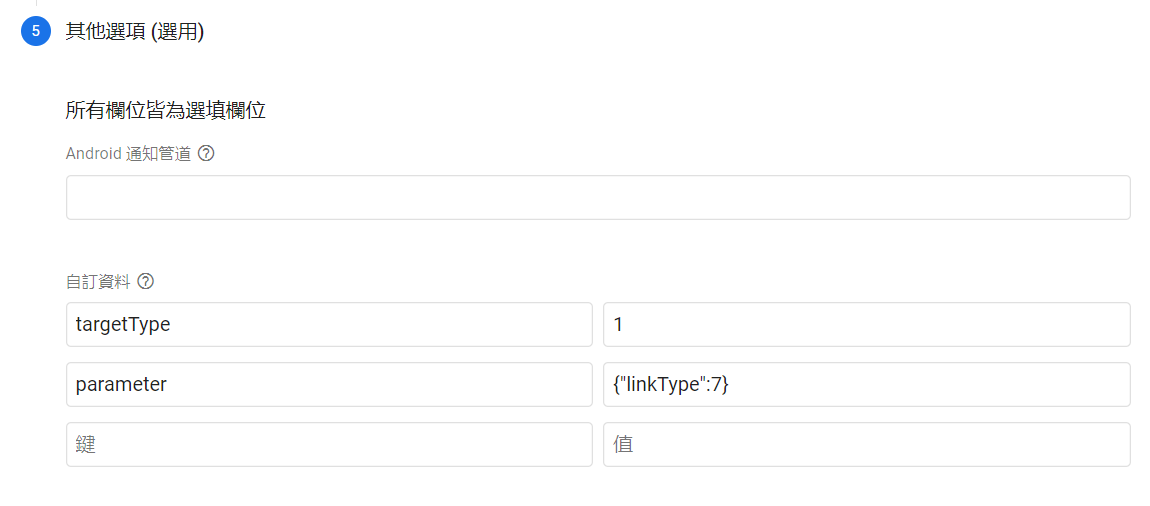Focus the empty 值 value field
Viewport: 1150px width, 506px height.
866,444
